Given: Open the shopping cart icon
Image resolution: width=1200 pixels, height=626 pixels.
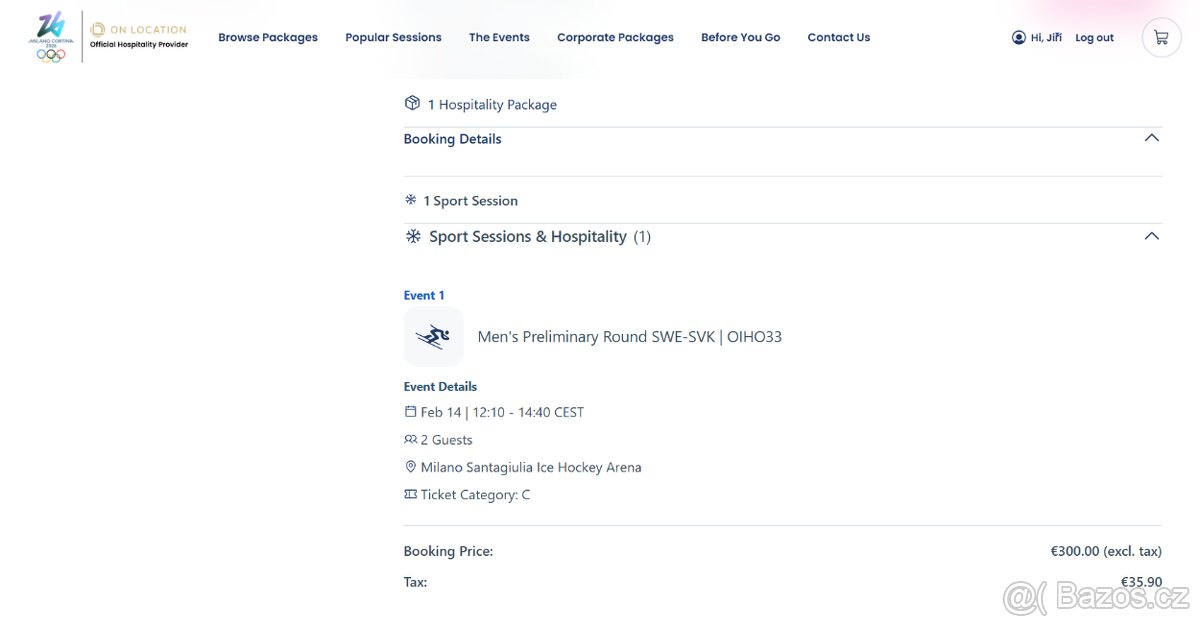Looking at the screenshot, I should coord(1161,38).
